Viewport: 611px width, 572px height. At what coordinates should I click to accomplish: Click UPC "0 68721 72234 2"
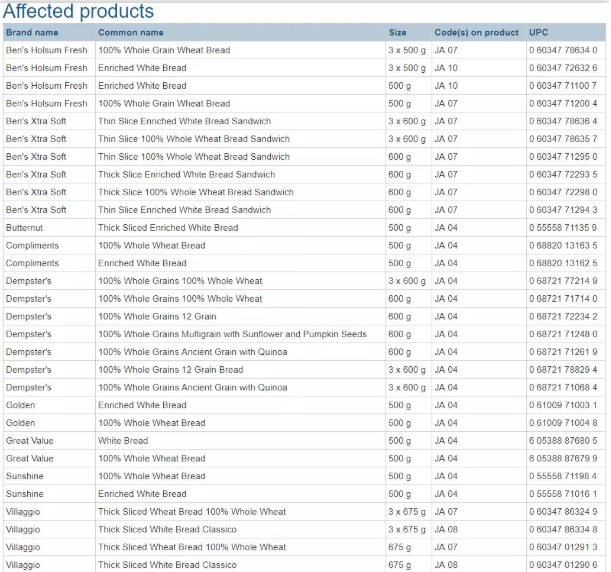pos(563,316)
